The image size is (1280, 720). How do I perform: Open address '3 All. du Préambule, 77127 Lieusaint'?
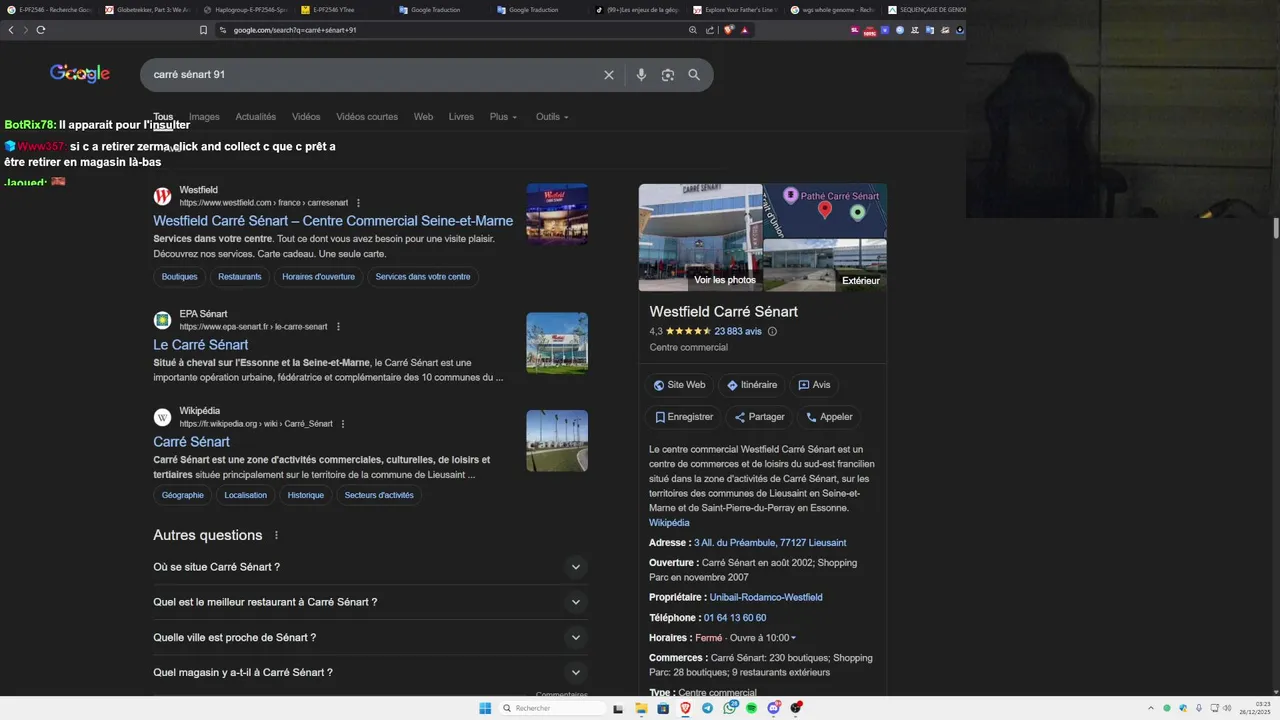click(770, 543)
